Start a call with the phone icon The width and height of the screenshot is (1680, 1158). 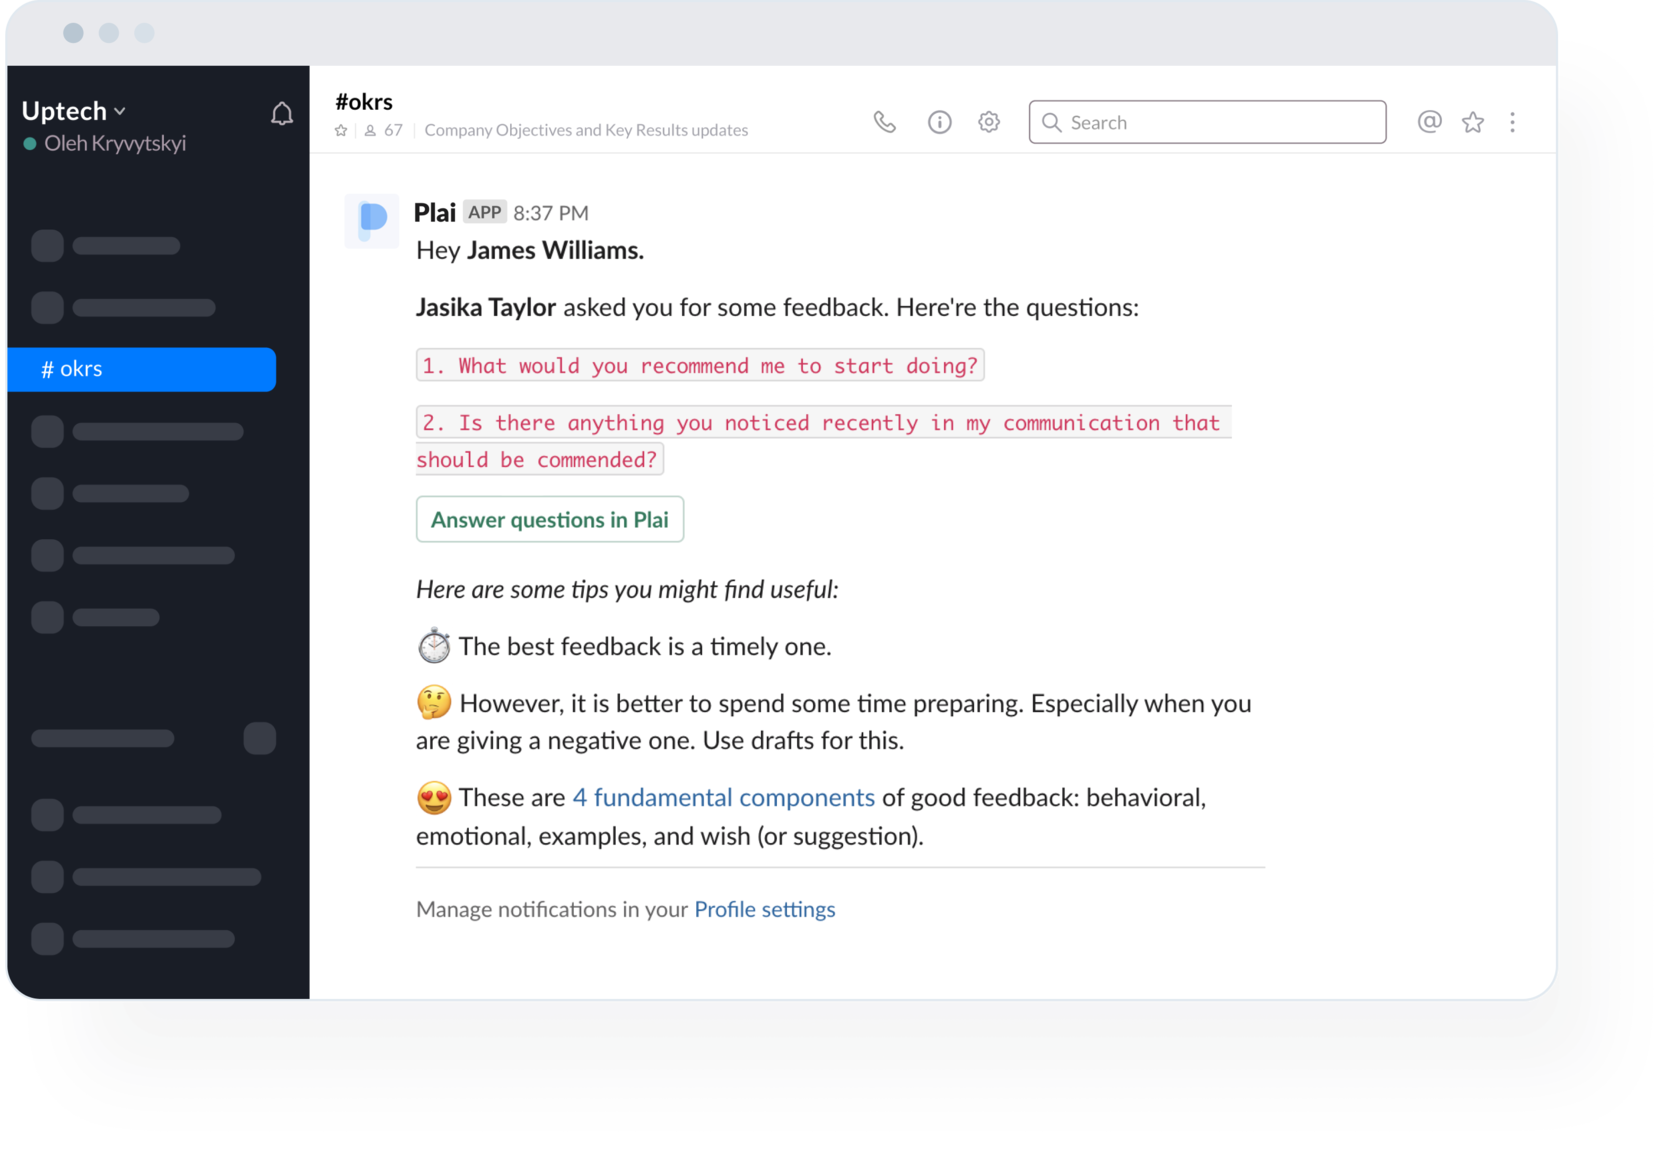click(884, 122)
